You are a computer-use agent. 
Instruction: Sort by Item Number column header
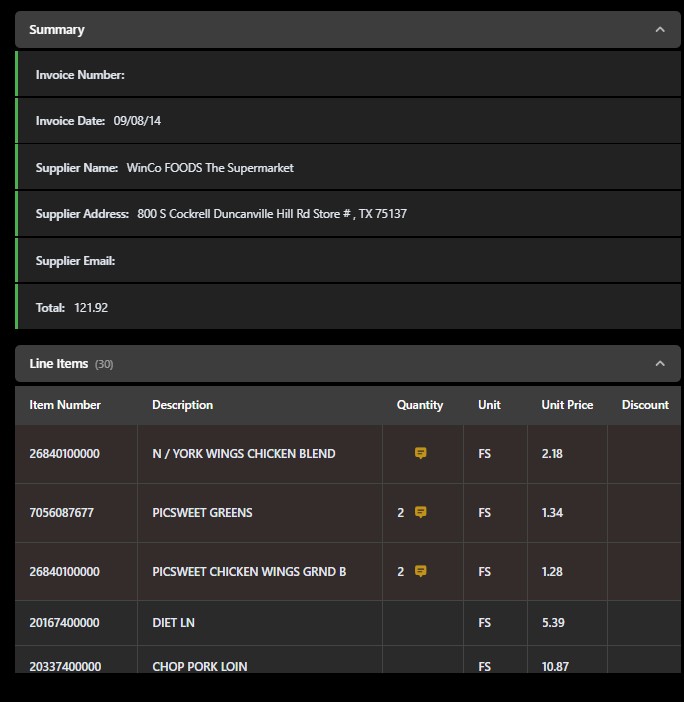pyautogui.click(x=65, y=405)
